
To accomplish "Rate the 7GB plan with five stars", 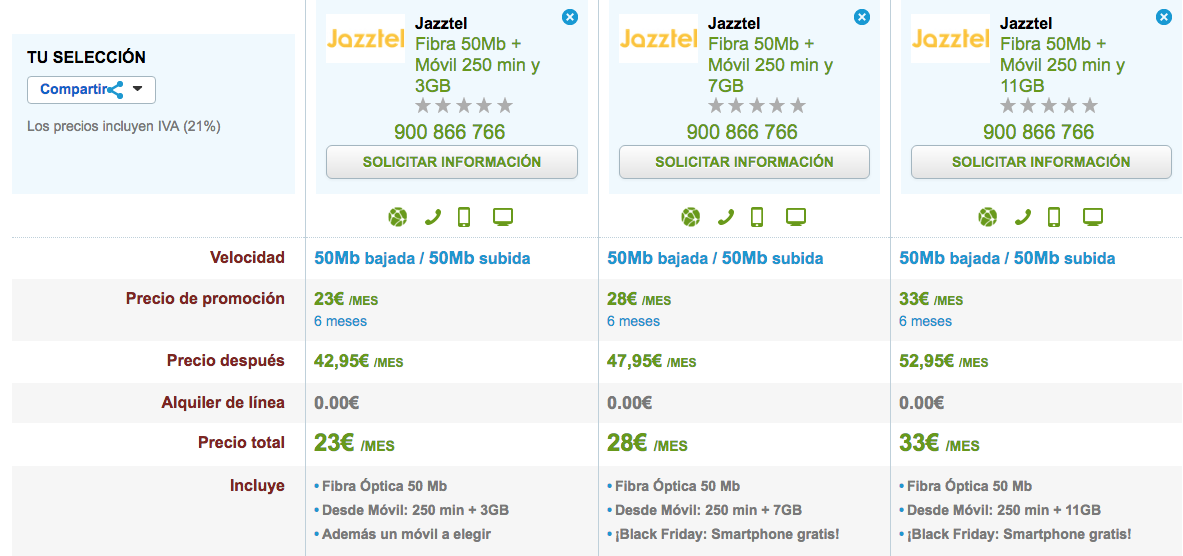I will coord(798,106).
